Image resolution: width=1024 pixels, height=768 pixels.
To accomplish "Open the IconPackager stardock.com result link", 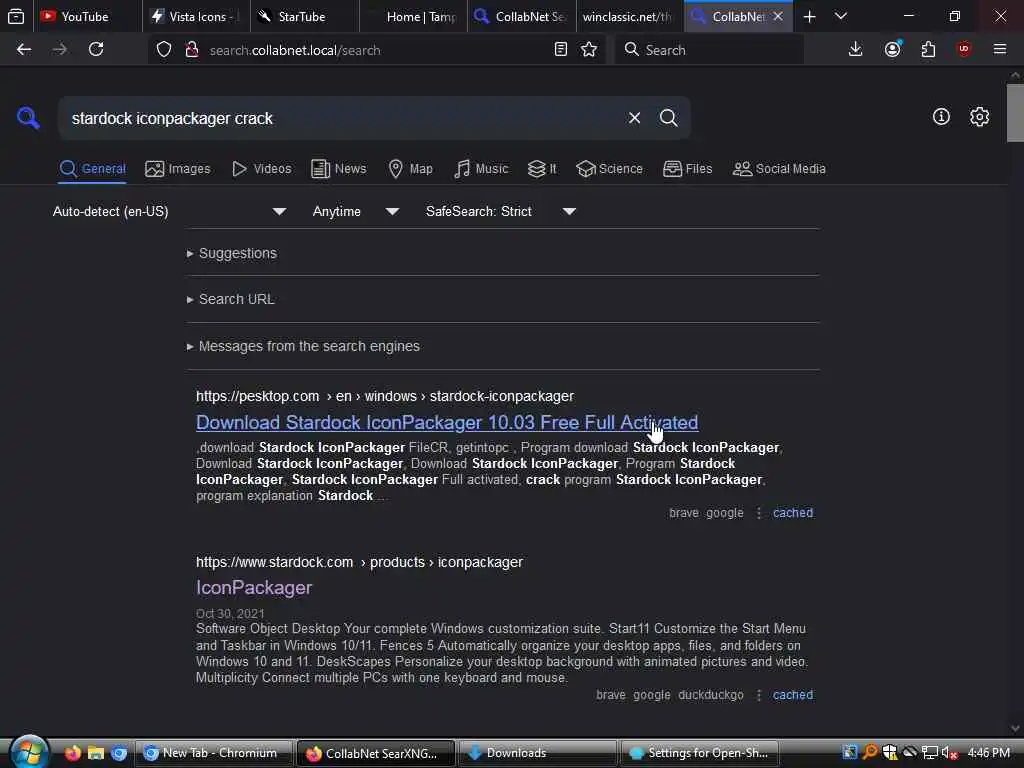I will pos(254,588).
